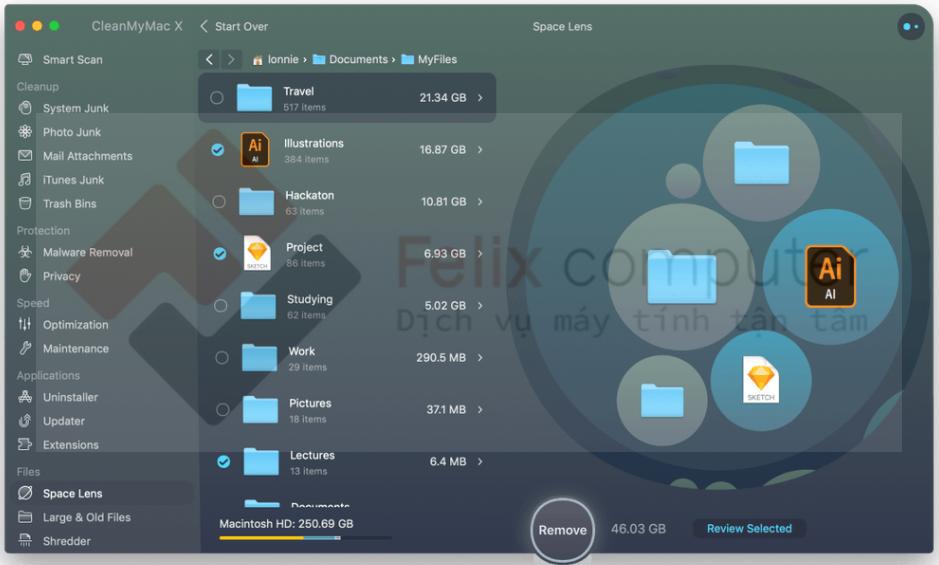Image resolution: width=939 pixels, height=565 pixels.
Task: Open the assistant dots icon top right
Action: [x=910, y=27]
